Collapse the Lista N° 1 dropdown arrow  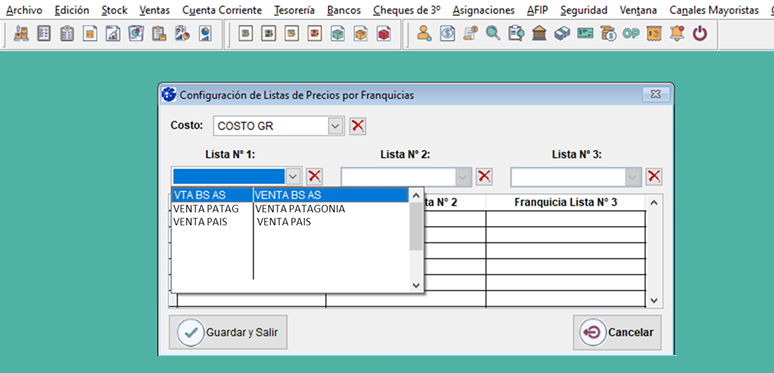point(293,177)
